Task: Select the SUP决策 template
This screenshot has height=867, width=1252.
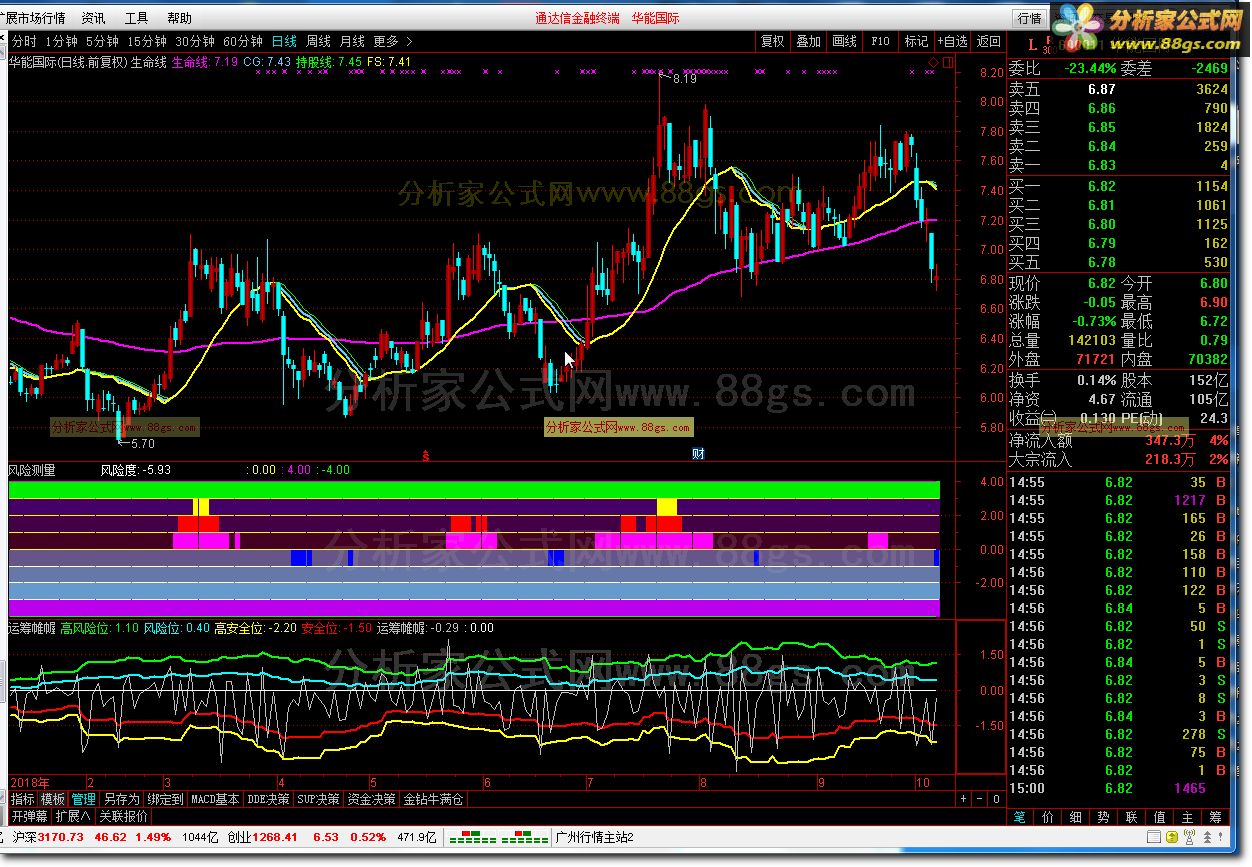Action: pos(319,799)
